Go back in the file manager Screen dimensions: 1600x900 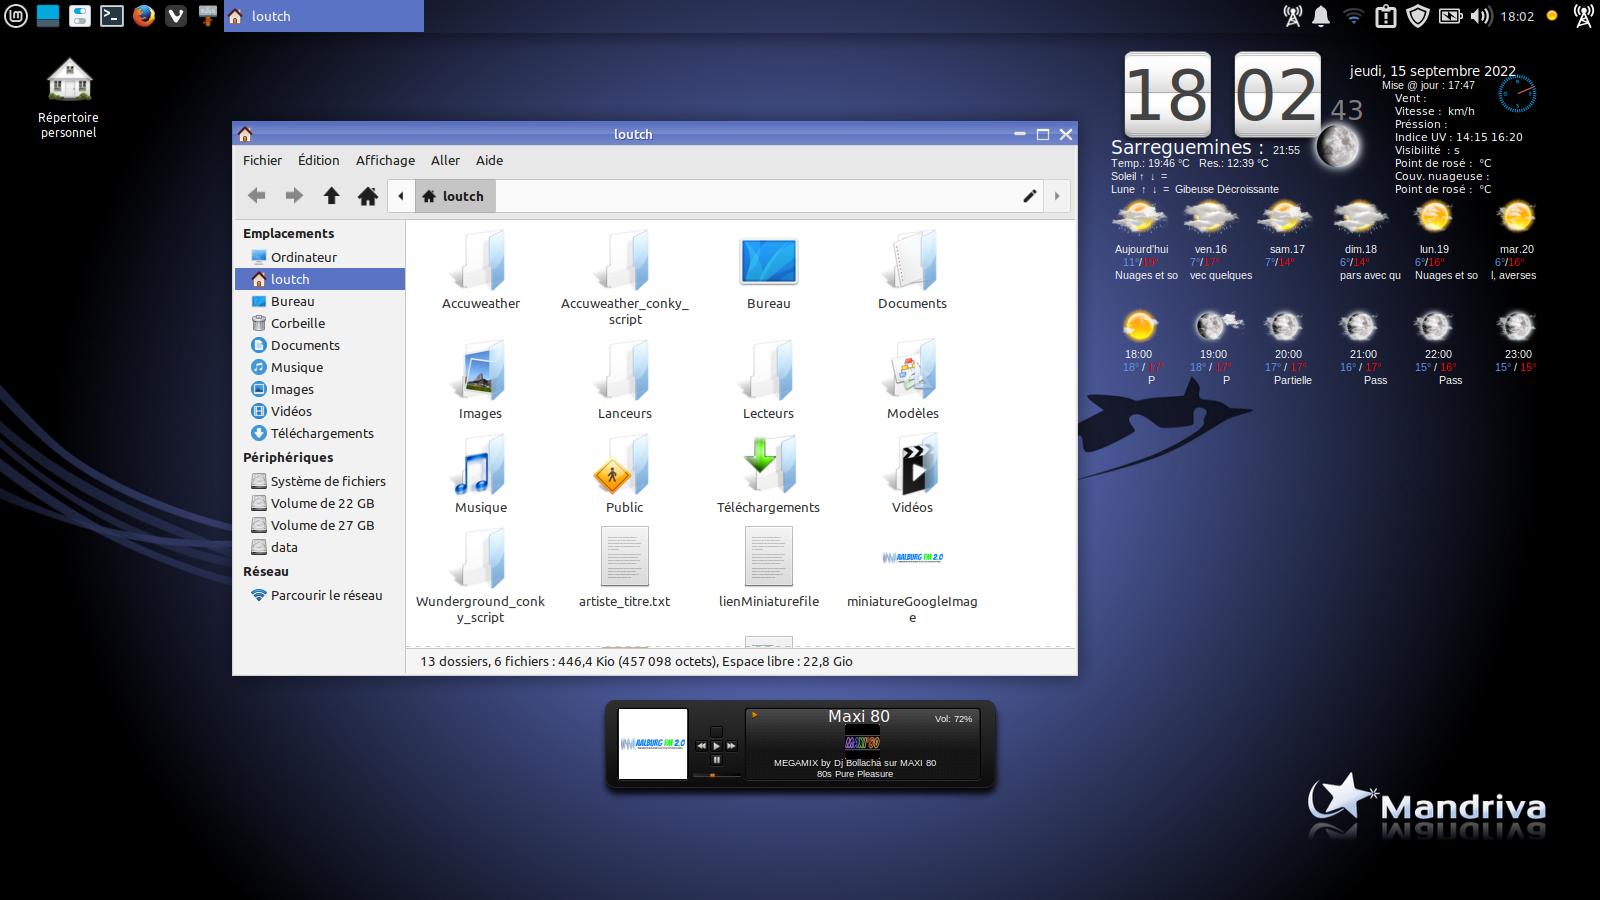point(257,196)
